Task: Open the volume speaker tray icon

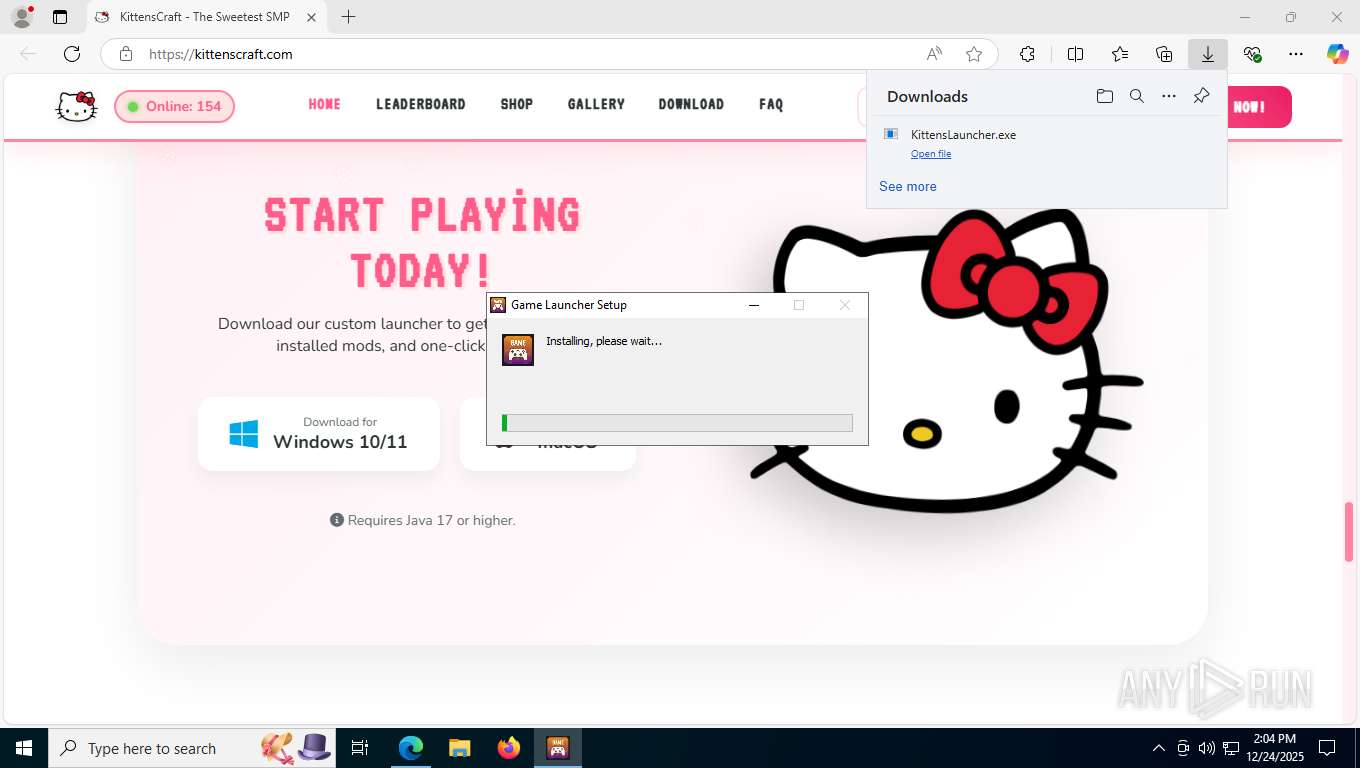Action: tap(1206, 748)
